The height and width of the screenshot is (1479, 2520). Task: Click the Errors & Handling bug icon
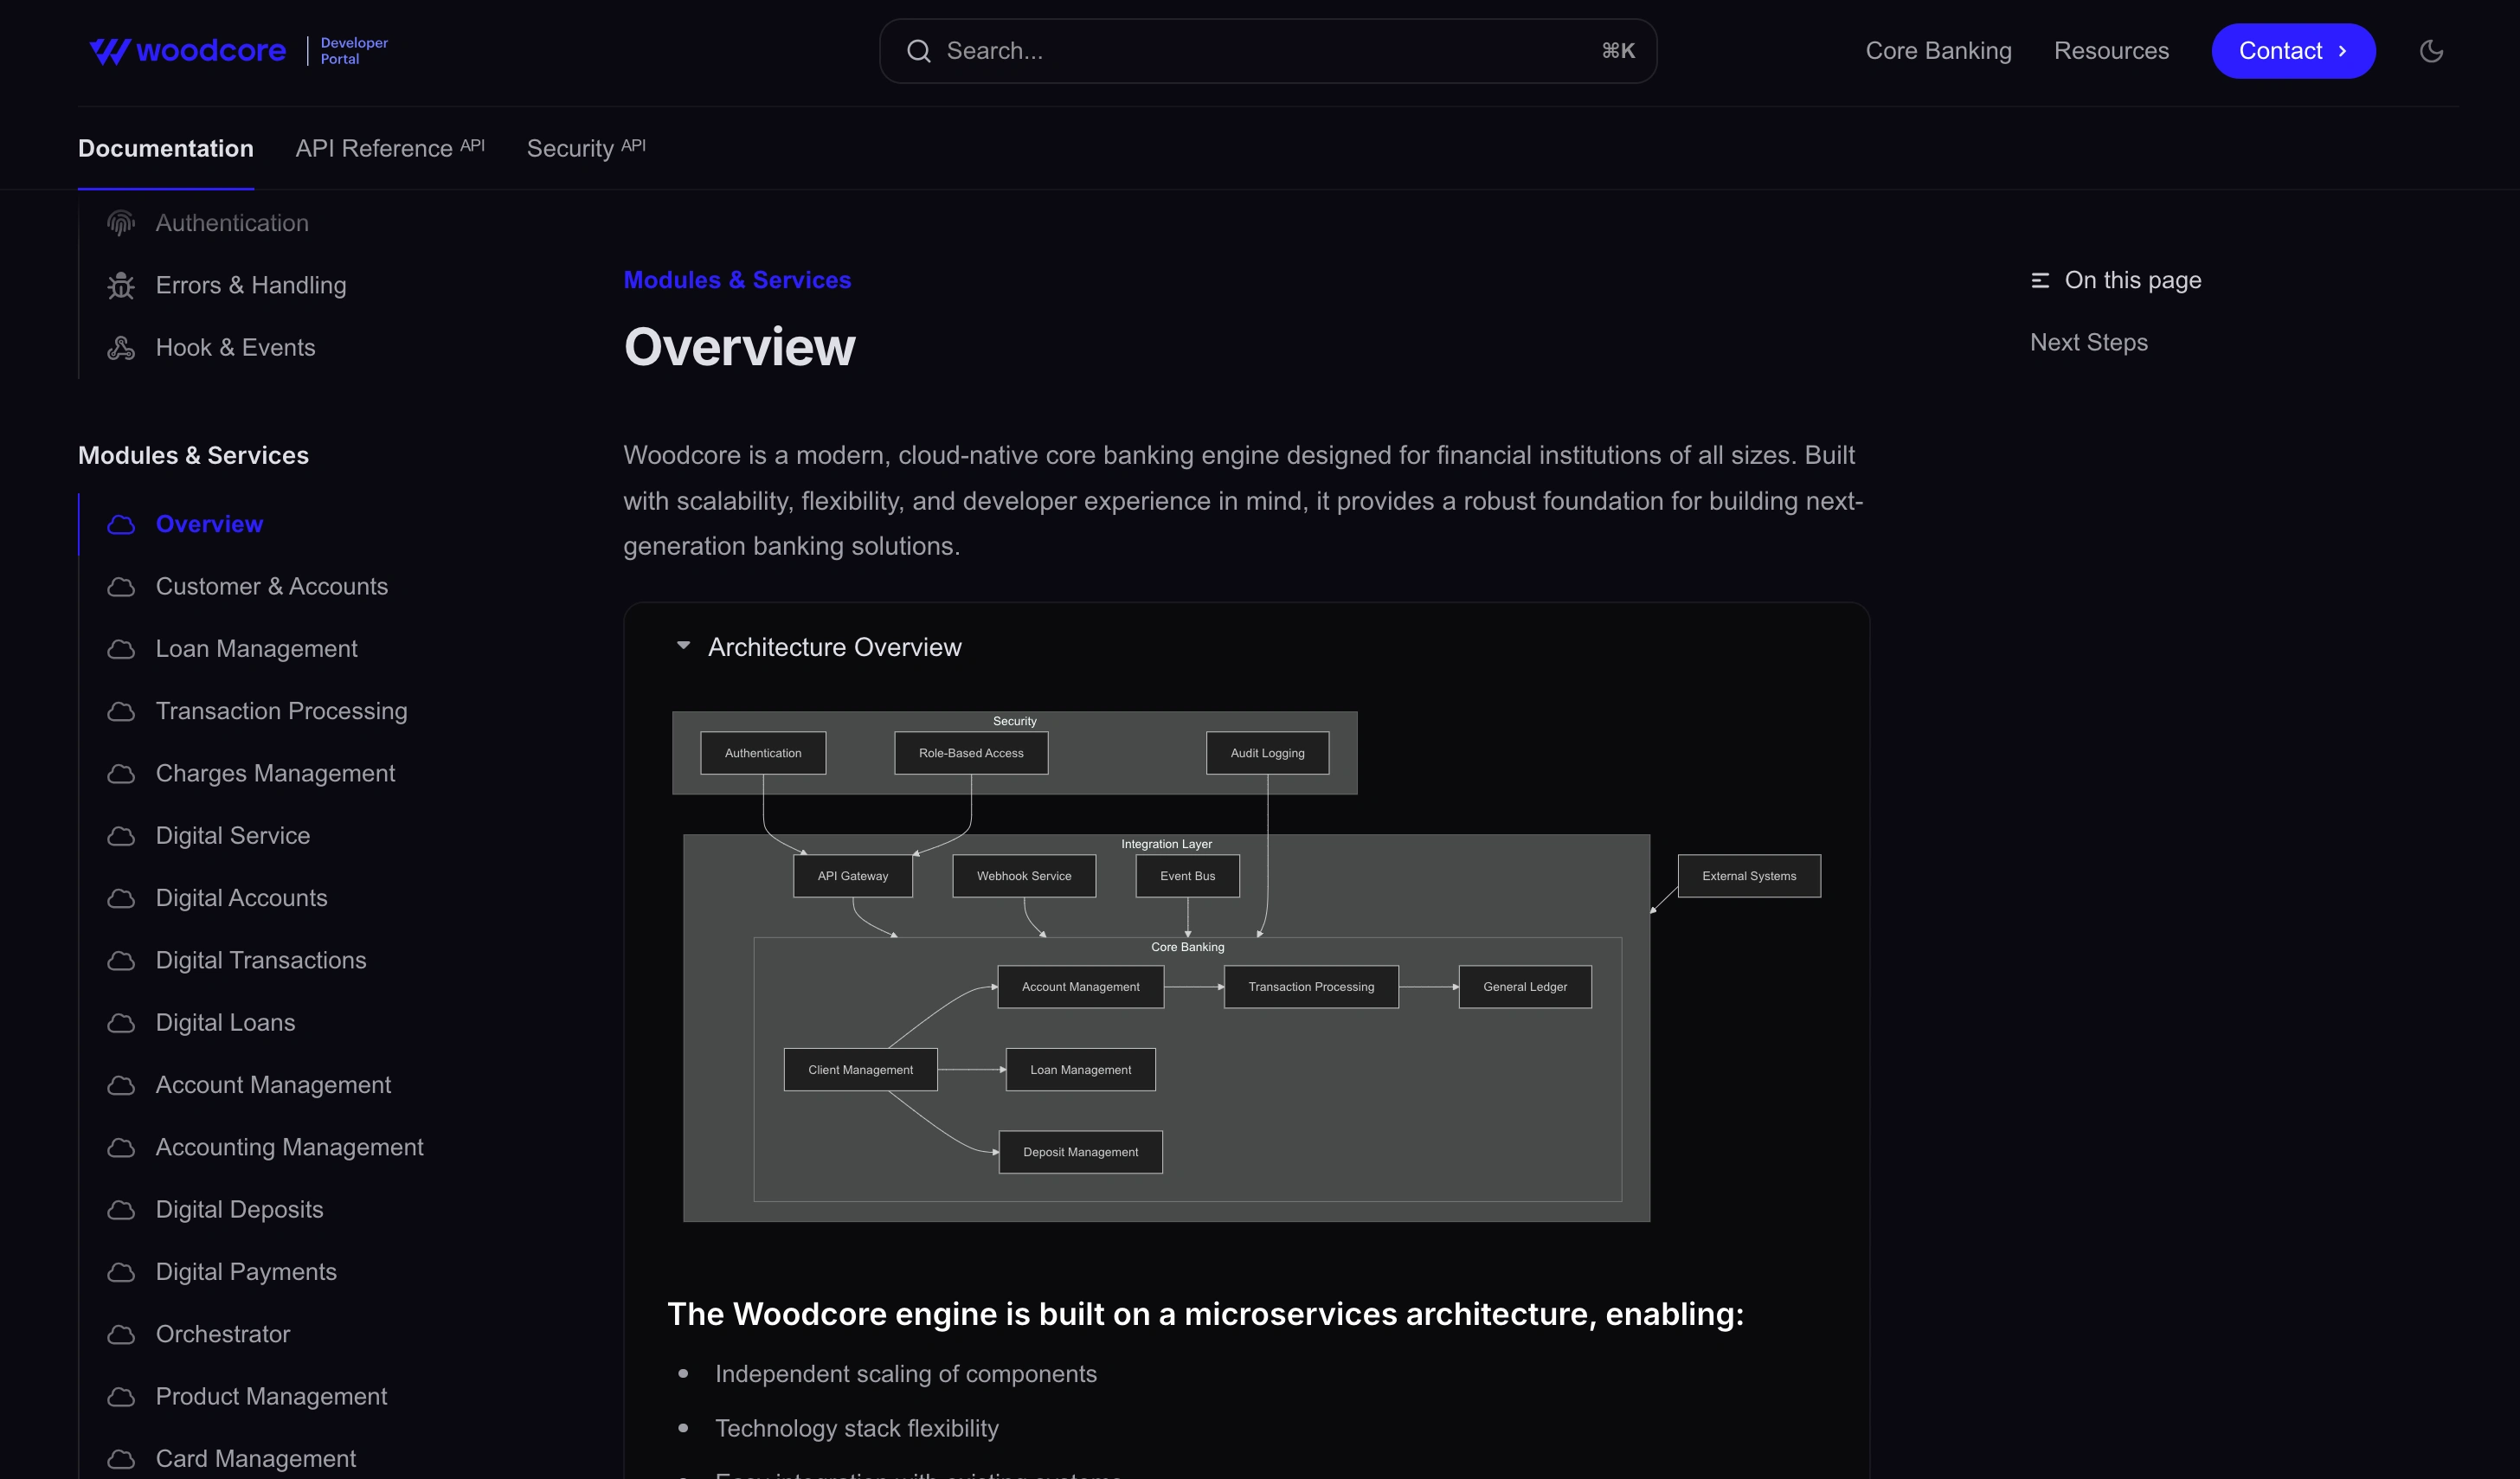click(121, 285)
